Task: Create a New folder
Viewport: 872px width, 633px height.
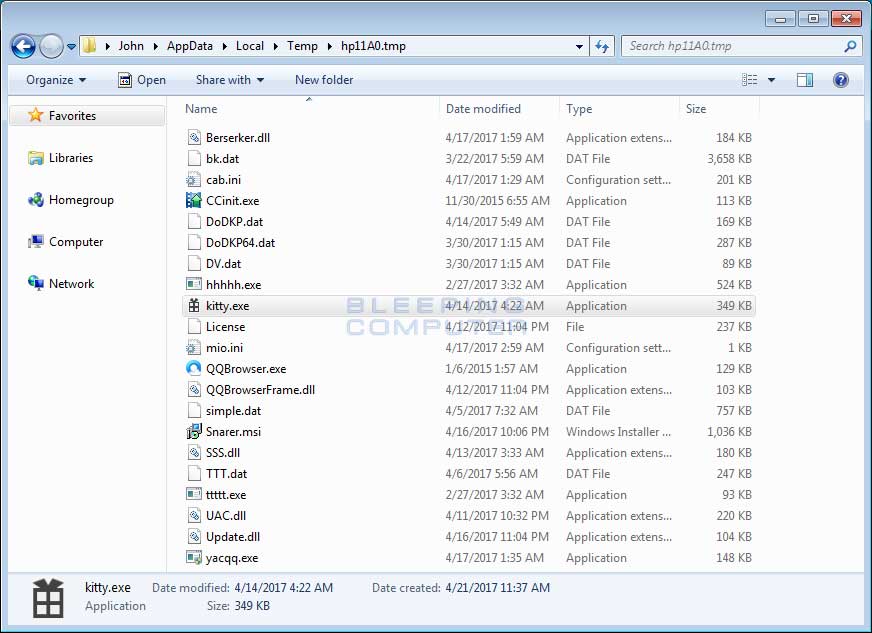Action: tap(324, 80)
